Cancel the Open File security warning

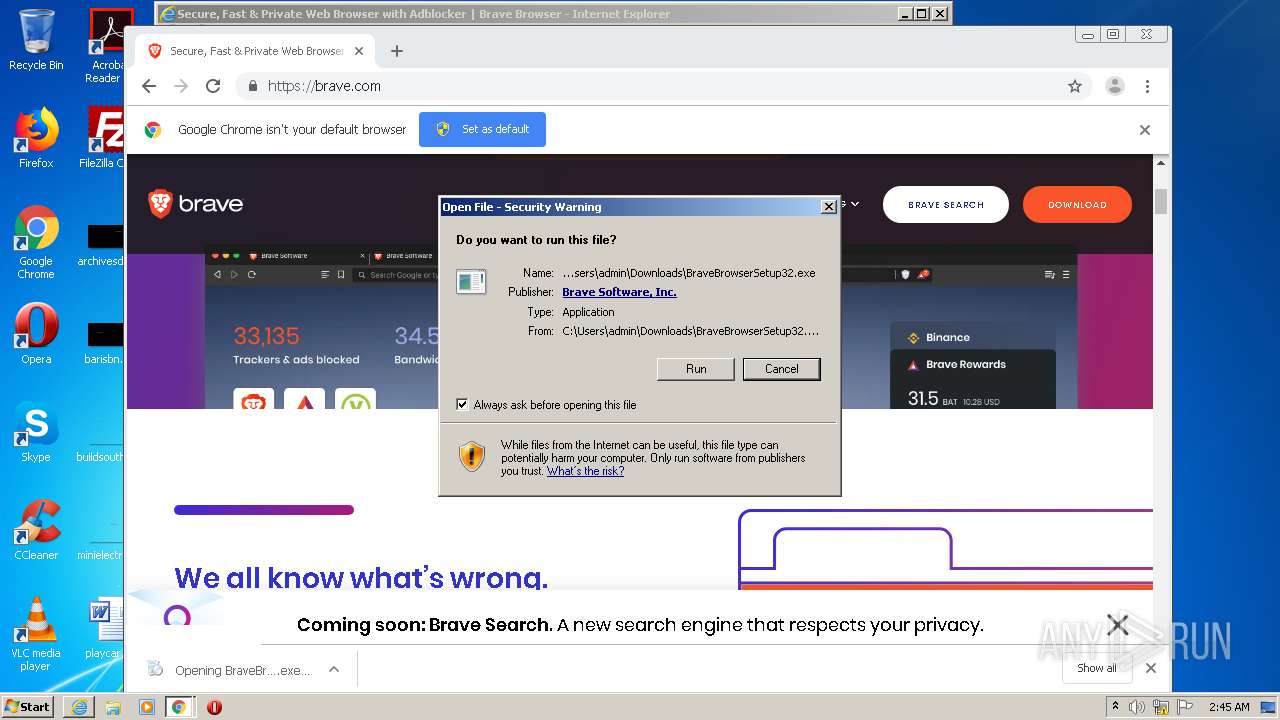tap(781, 369)
